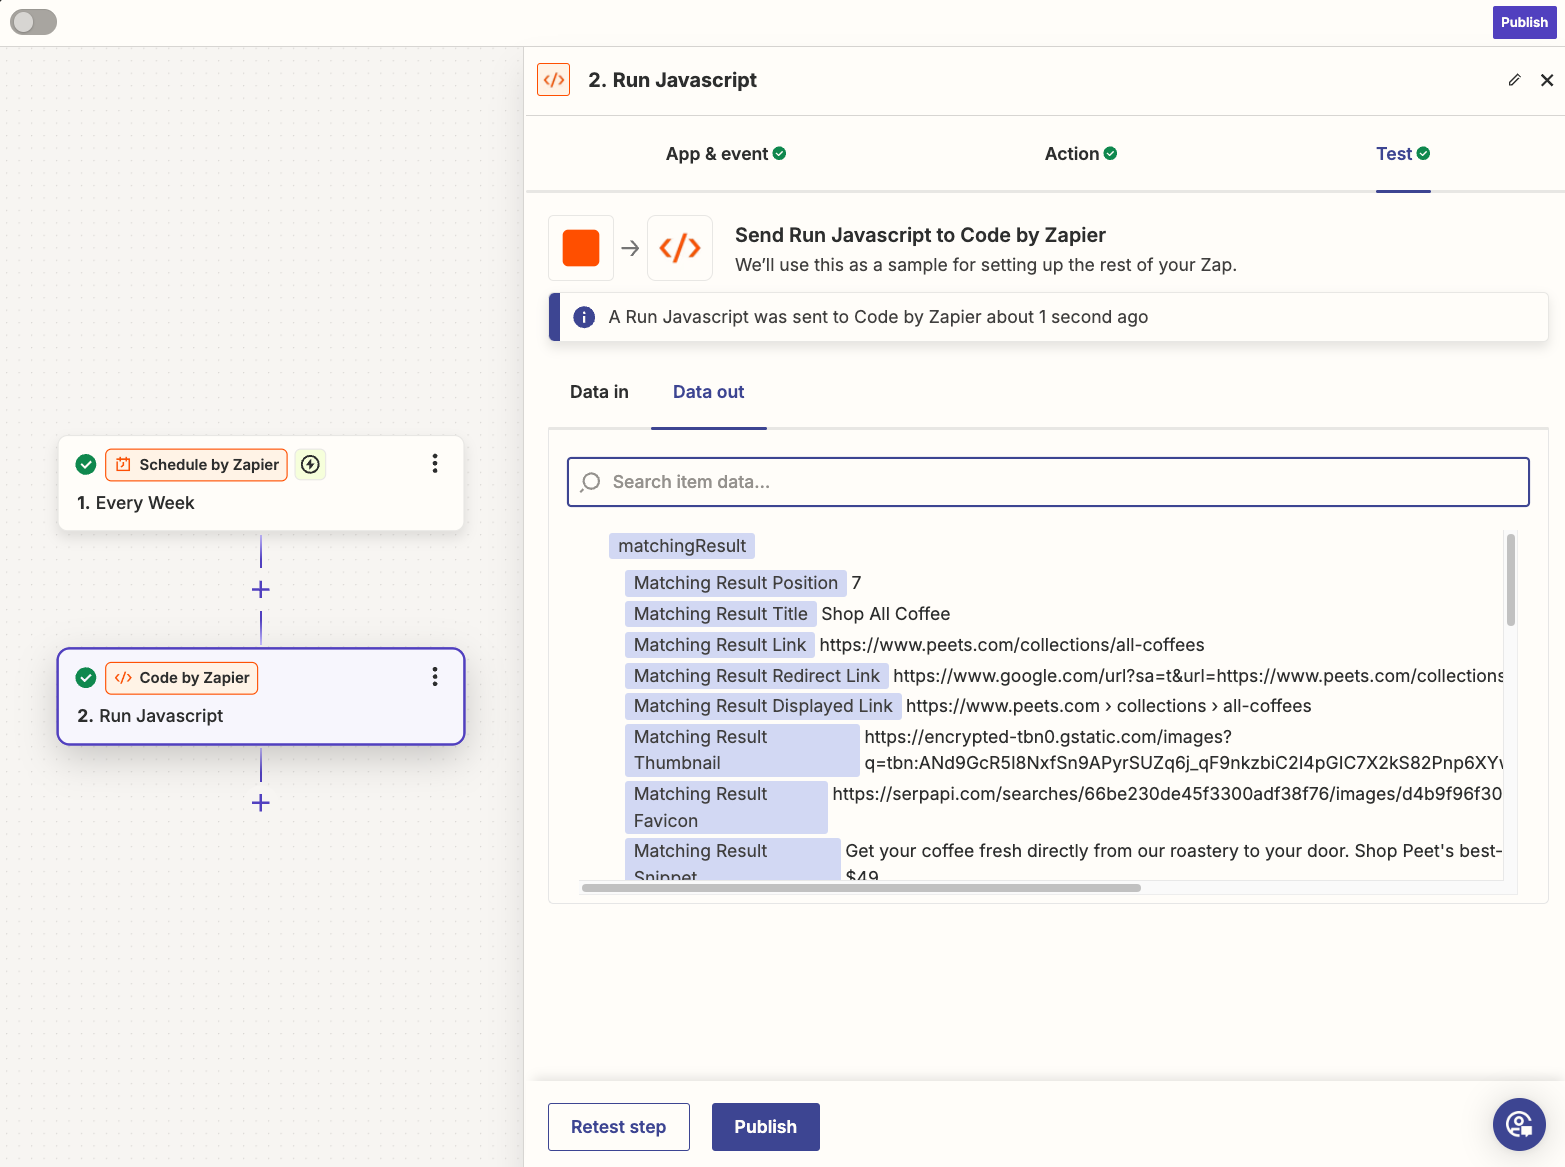This screenshot has width=1565, height=1167.
Task: Switch to the Data in tab
Action: [x=599, y=392]
